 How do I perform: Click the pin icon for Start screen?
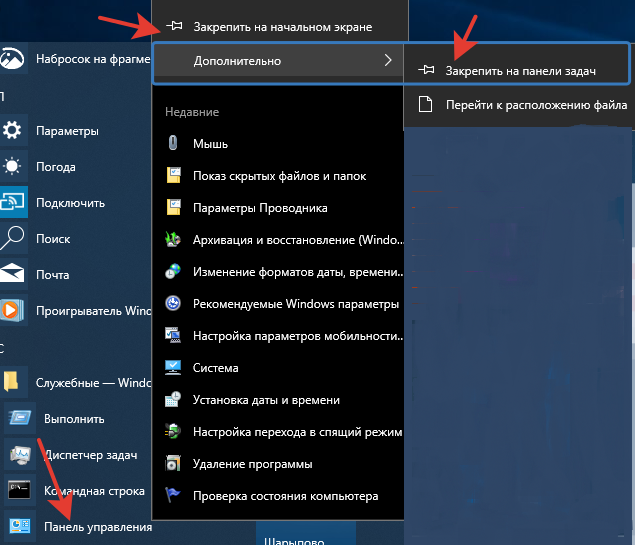[x=174, y=26]
